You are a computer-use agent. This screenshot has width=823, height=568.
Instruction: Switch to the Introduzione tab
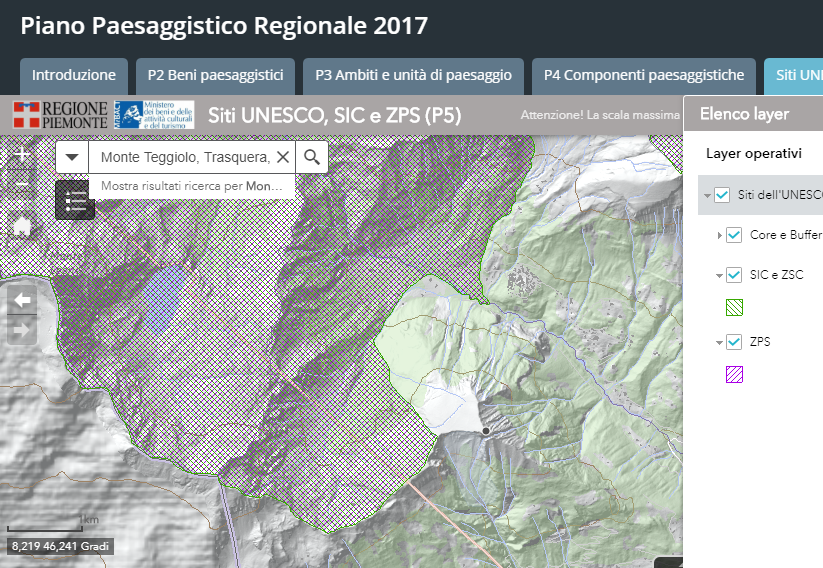(74, 76)
